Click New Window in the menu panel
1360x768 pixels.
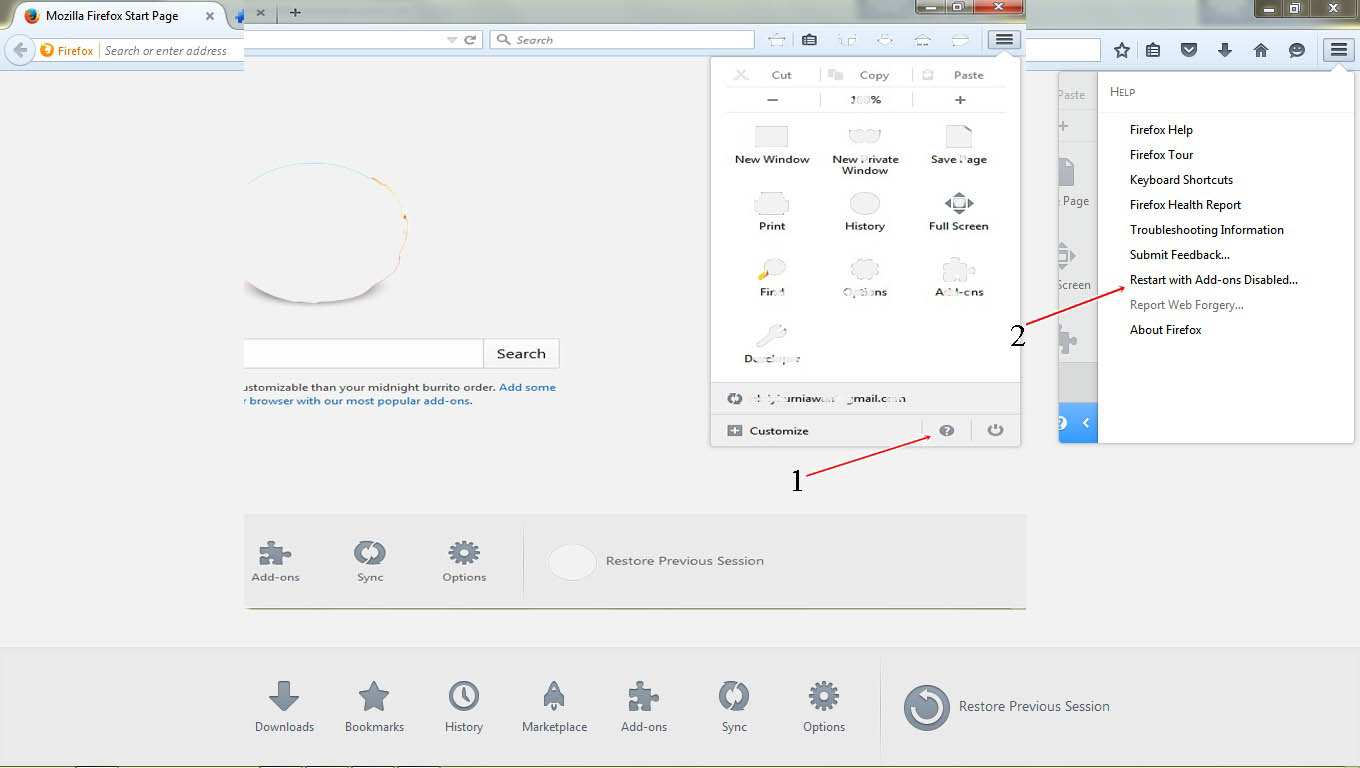772,145
